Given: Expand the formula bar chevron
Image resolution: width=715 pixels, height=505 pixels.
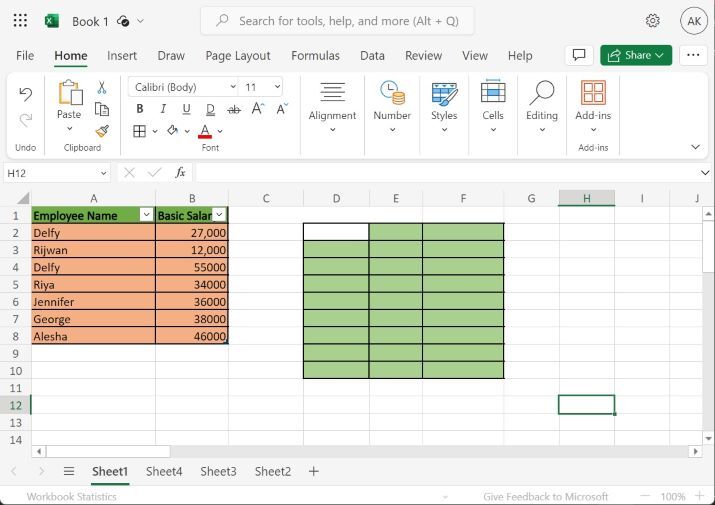Looking at the screenshot, I should pyautogui.click(x=705, y=172).
